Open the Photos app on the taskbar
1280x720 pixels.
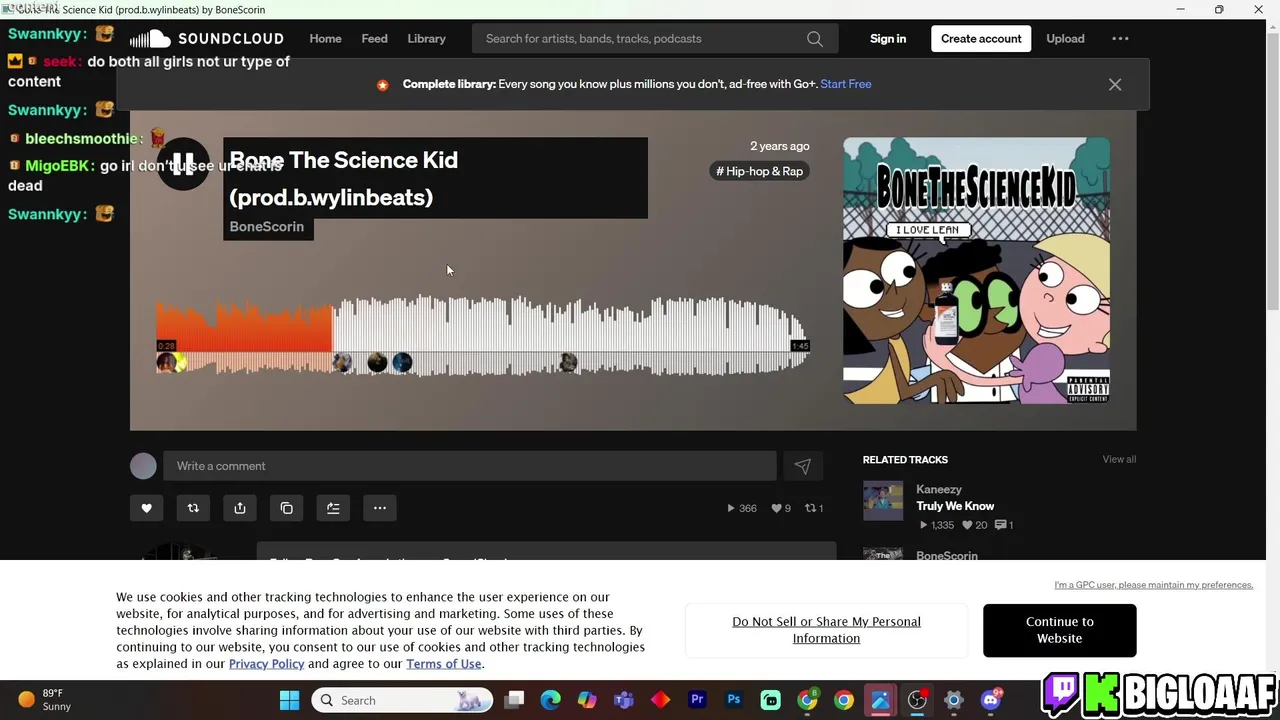[880, 700]
